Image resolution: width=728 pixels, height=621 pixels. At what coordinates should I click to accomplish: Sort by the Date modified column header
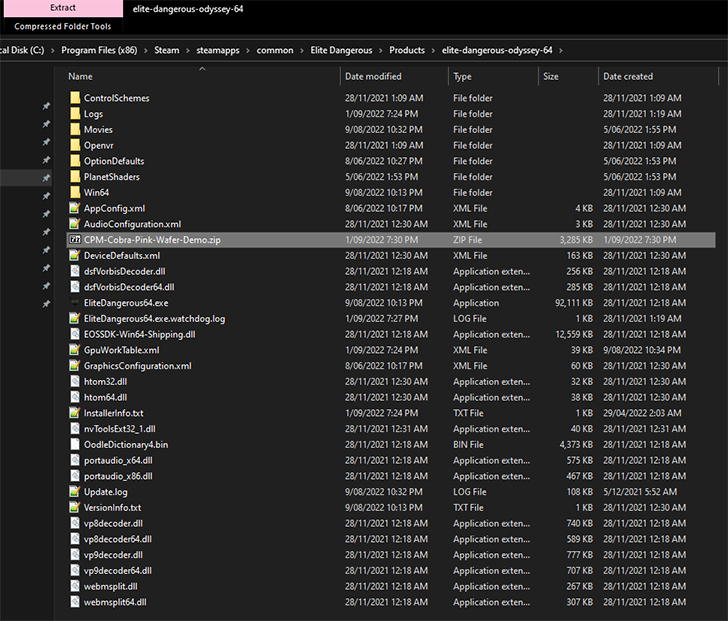click(x=373, y=77)
